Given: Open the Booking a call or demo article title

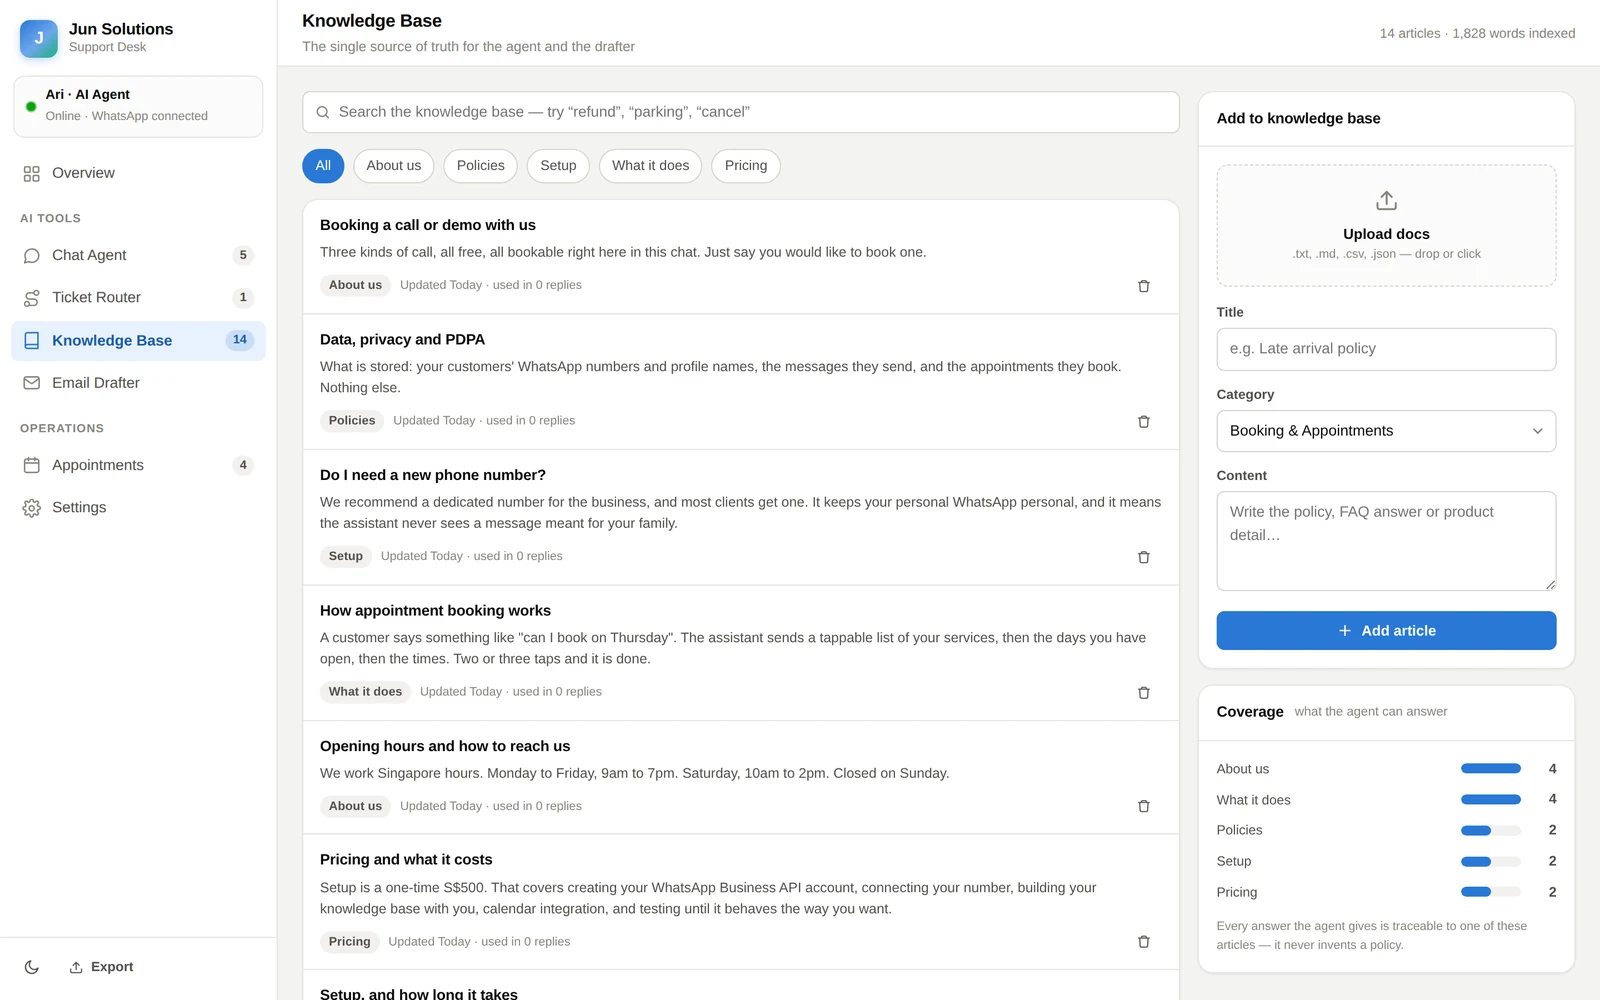Looking at the screenshot, I should click(428, 225).
